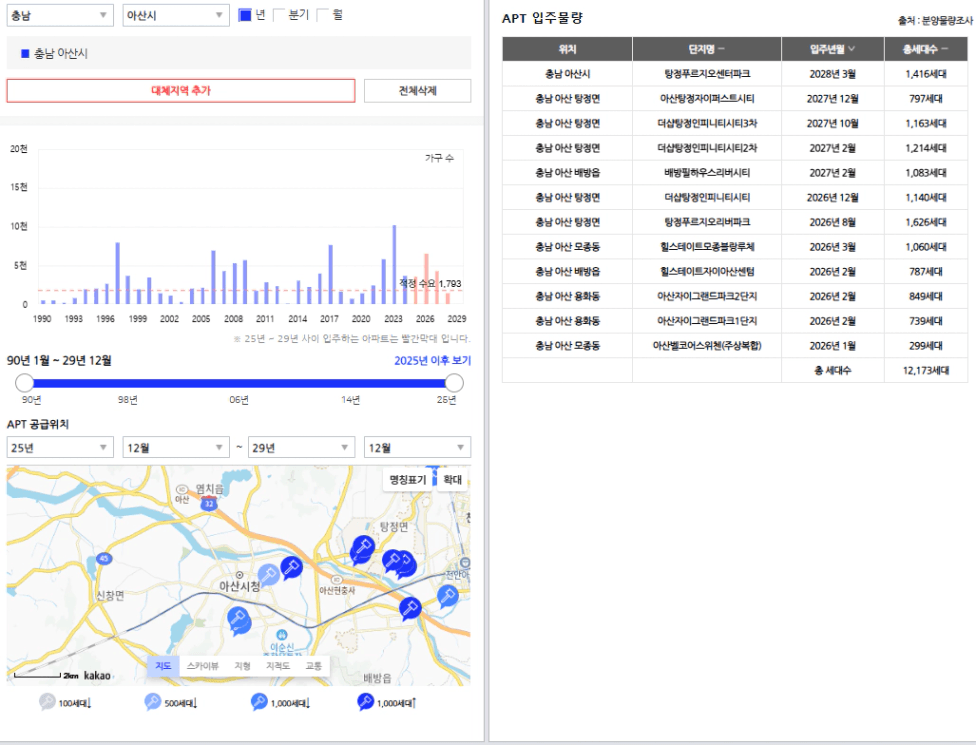The height and width of the screenshot is (745, 976).
Task: Click the 1,000세대↑ legend marker icon
Action: click(x=365, y=702)
